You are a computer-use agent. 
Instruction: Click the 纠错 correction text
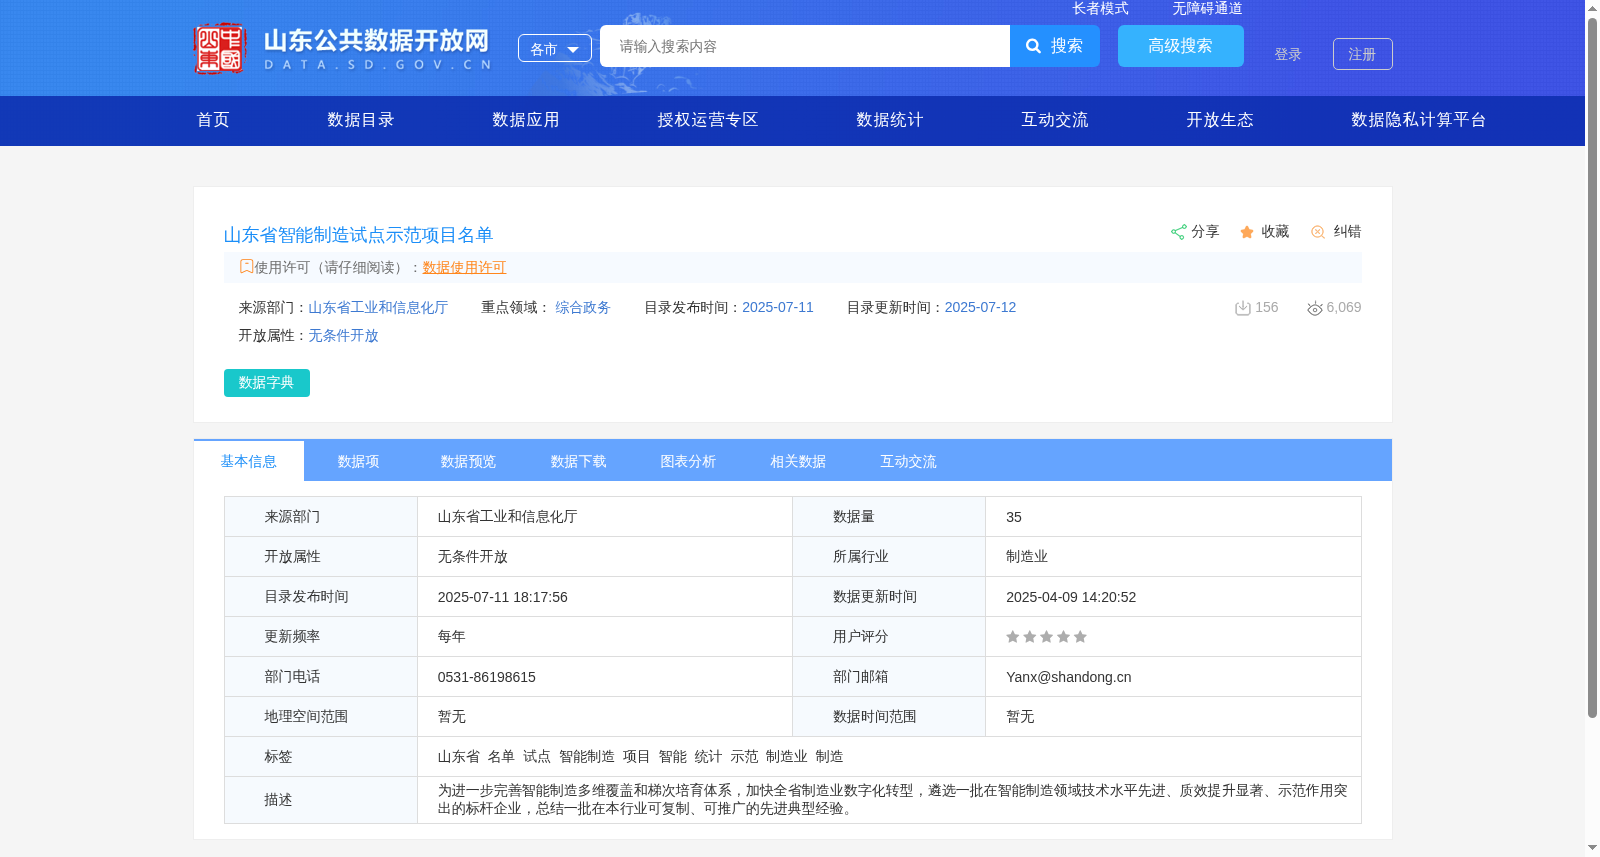tap(1347, 231)
